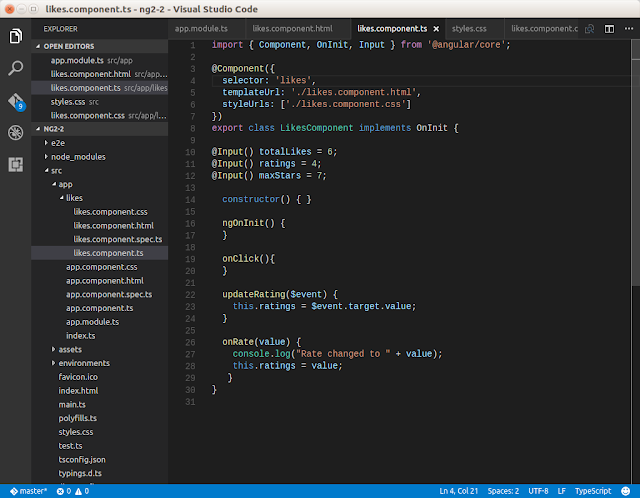The height and width of the screenshot is (498, 640).
Task: Change language mode via TypeScript
Action: 593,491
